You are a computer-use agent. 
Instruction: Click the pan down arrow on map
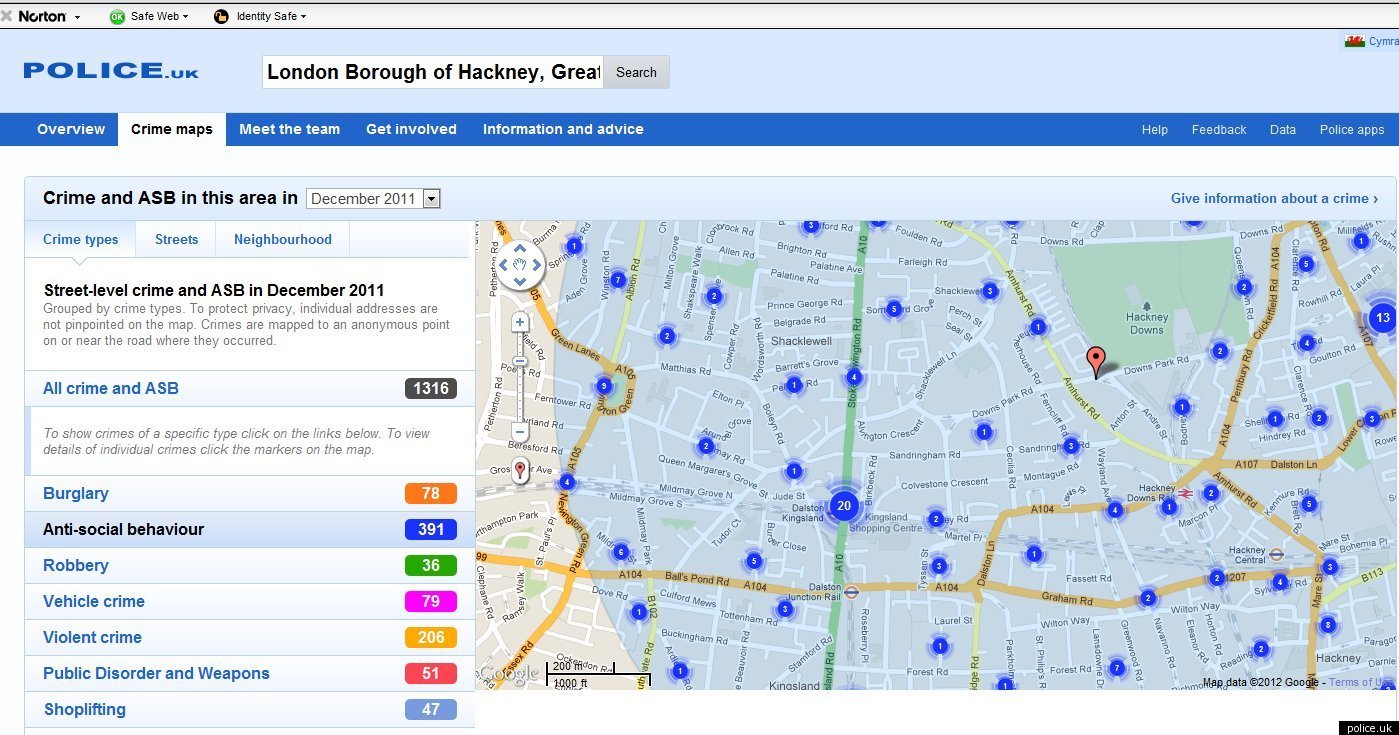pos(521,280)
